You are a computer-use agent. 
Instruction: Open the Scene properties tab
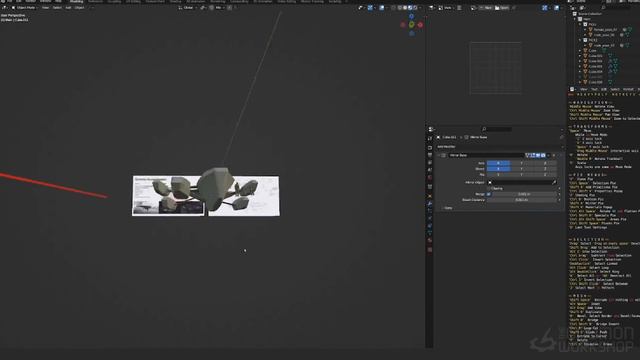click(430, 170)
